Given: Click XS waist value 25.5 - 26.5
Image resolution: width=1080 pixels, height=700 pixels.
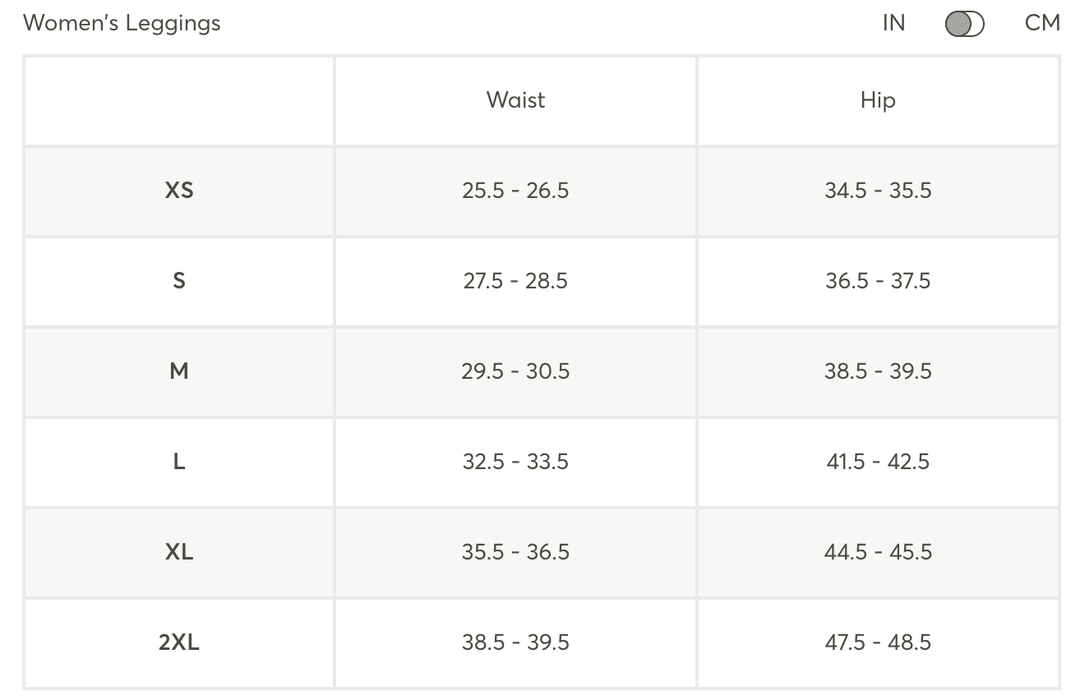Looking at the screenshot, I should coord(515,190).
